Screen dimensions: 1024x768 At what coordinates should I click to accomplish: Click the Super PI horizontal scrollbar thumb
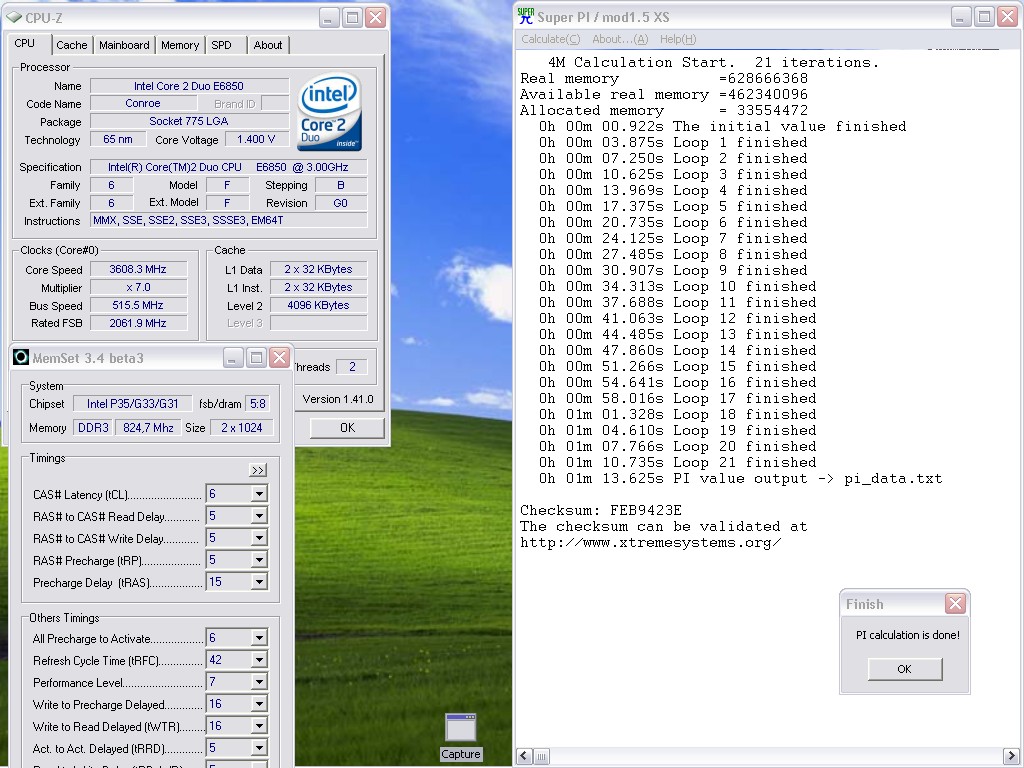click(x=542, y=756)
